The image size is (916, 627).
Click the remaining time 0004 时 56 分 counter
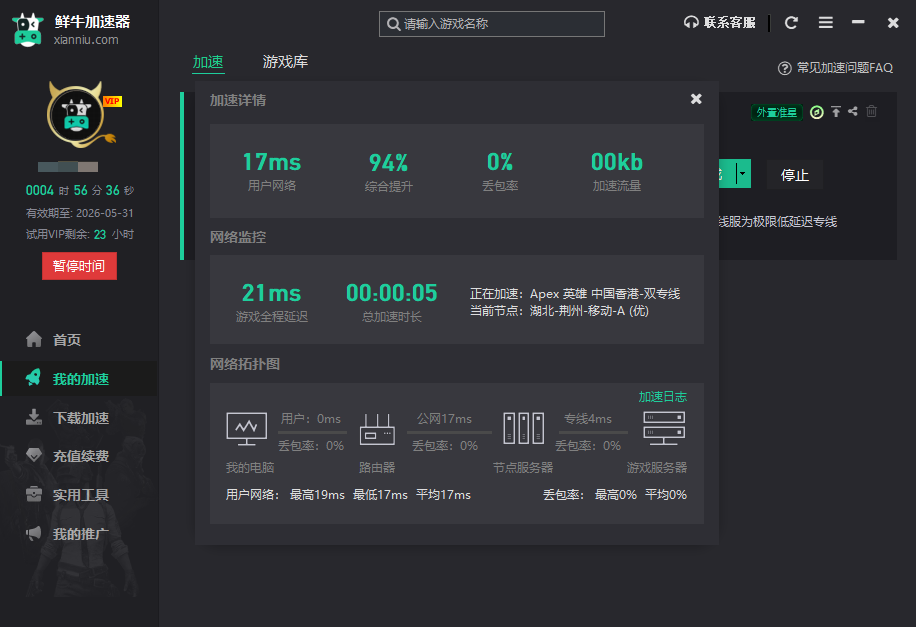80,190
